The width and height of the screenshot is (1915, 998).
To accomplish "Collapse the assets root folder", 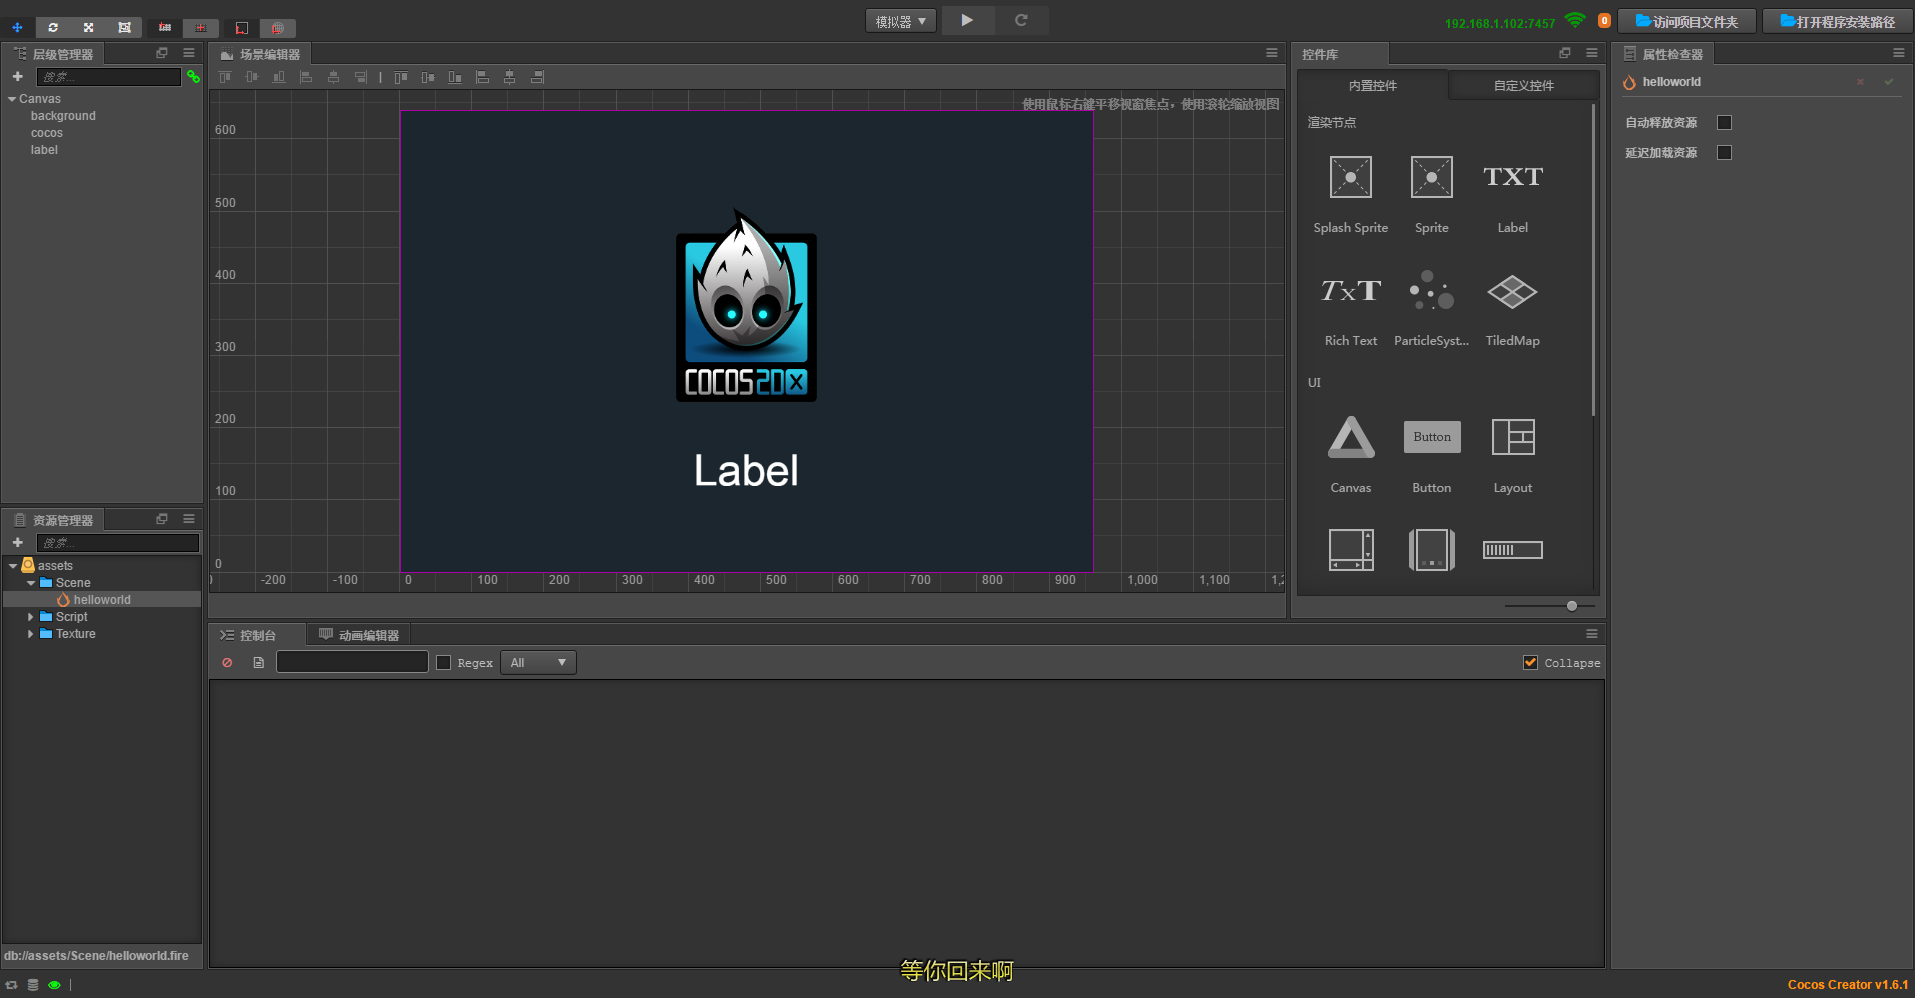I will (x=13, y=566).
